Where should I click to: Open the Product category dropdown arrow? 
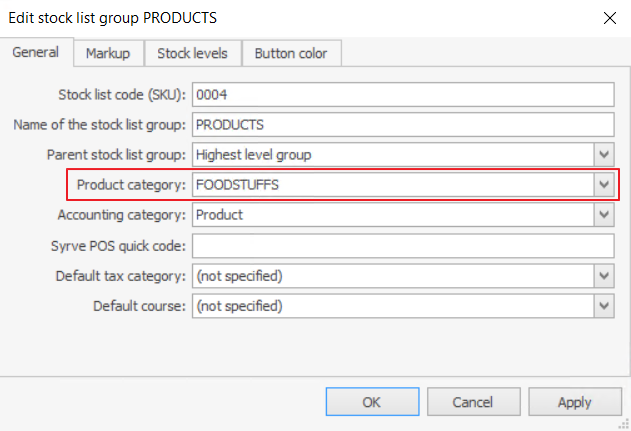click(603, 185)
